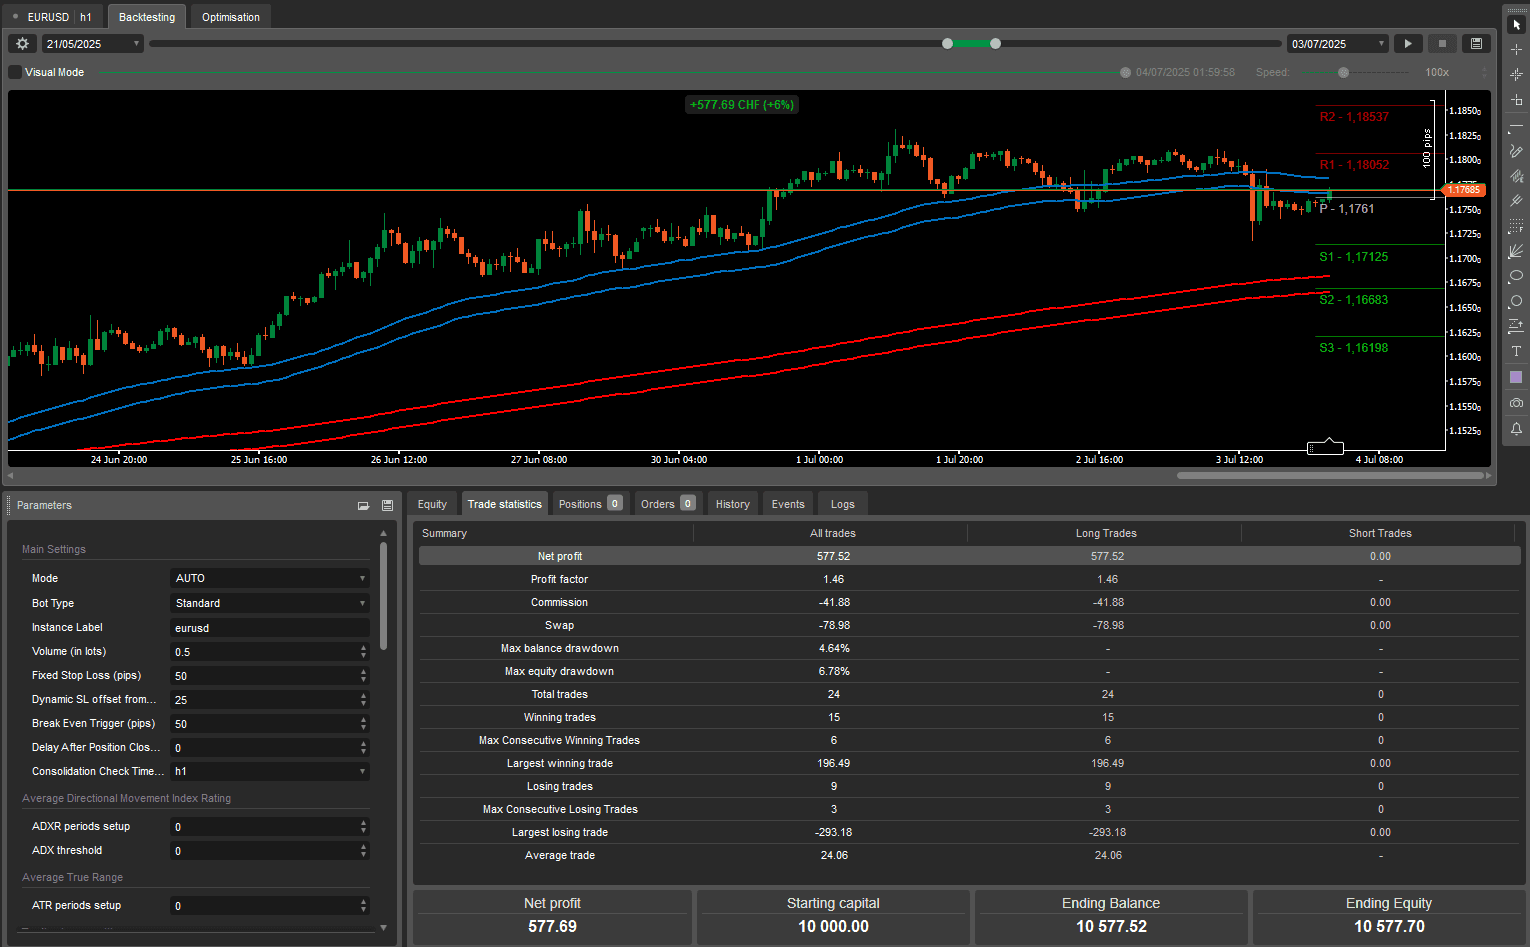Click the Max equity drawdown row label
1530x947 pixels.
click(x=559, y=671)
